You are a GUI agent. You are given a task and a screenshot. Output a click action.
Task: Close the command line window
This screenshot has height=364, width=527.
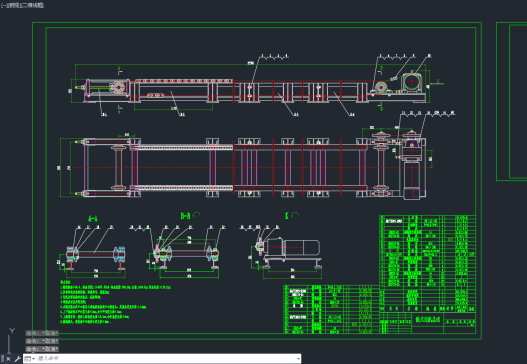8,359
